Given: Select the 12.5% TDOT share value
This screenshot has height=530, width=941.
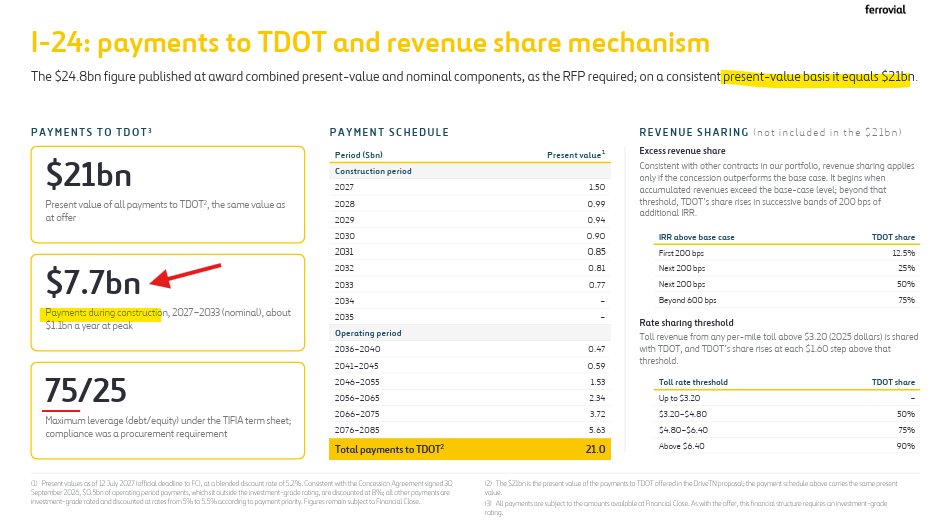Looking at the screenshot, I should coord(904,253).
